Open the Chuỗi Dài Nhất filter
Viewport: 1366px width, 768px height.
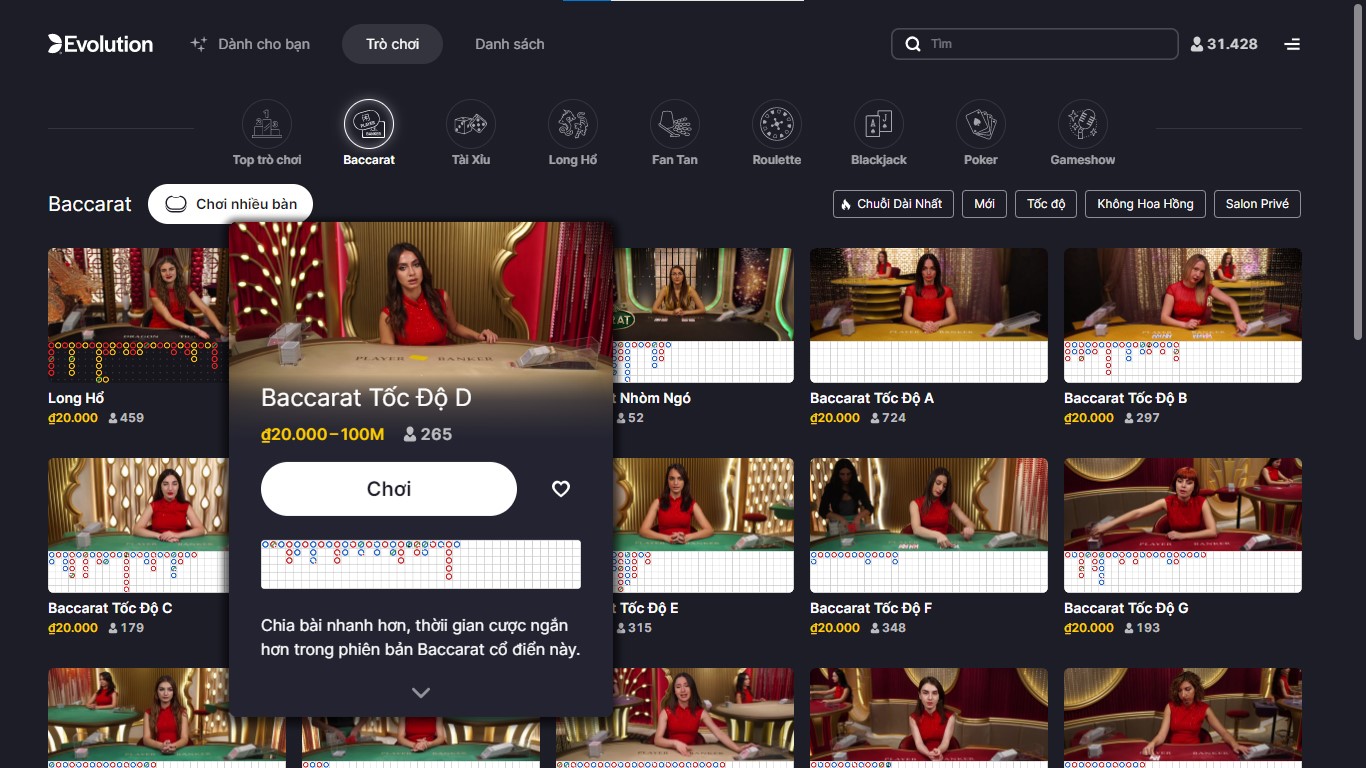tap(893, 203)
